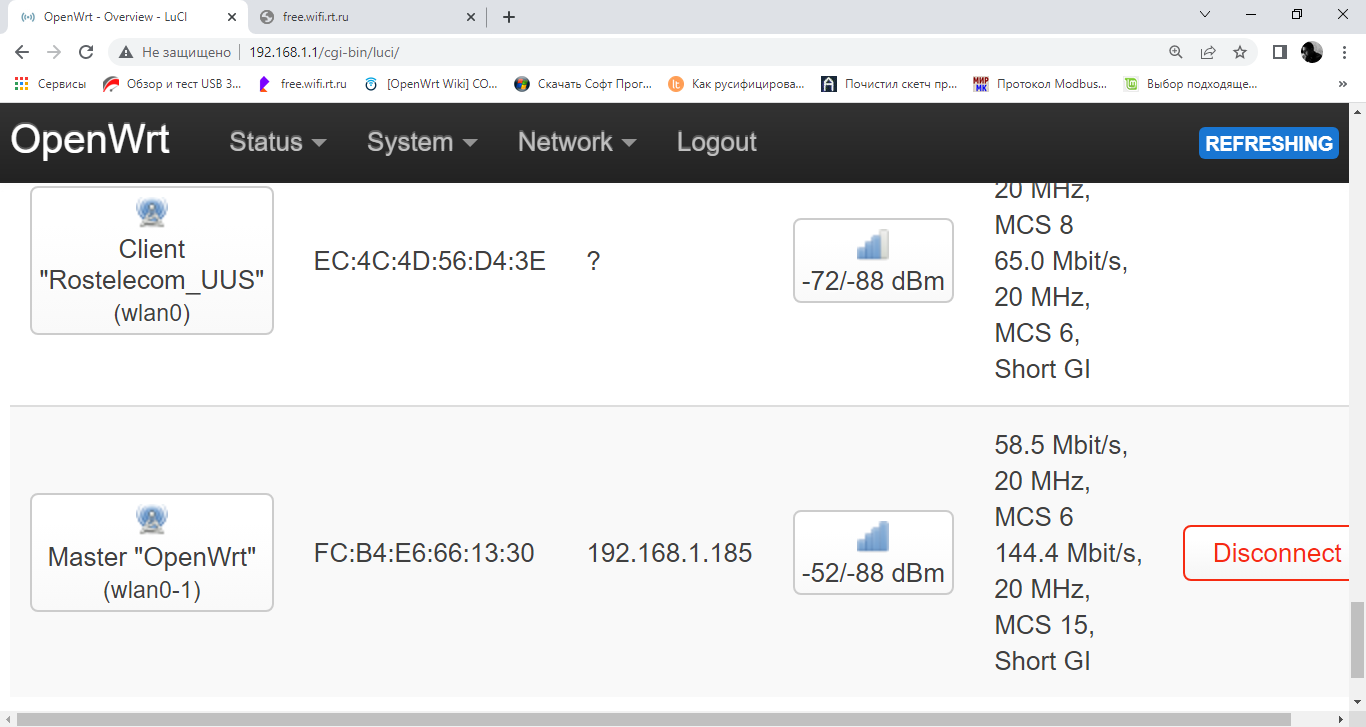Expand the Status dropdown menu
This screenshot has height=727, width=1366.
pyautogui.click(x=278, y=142)
